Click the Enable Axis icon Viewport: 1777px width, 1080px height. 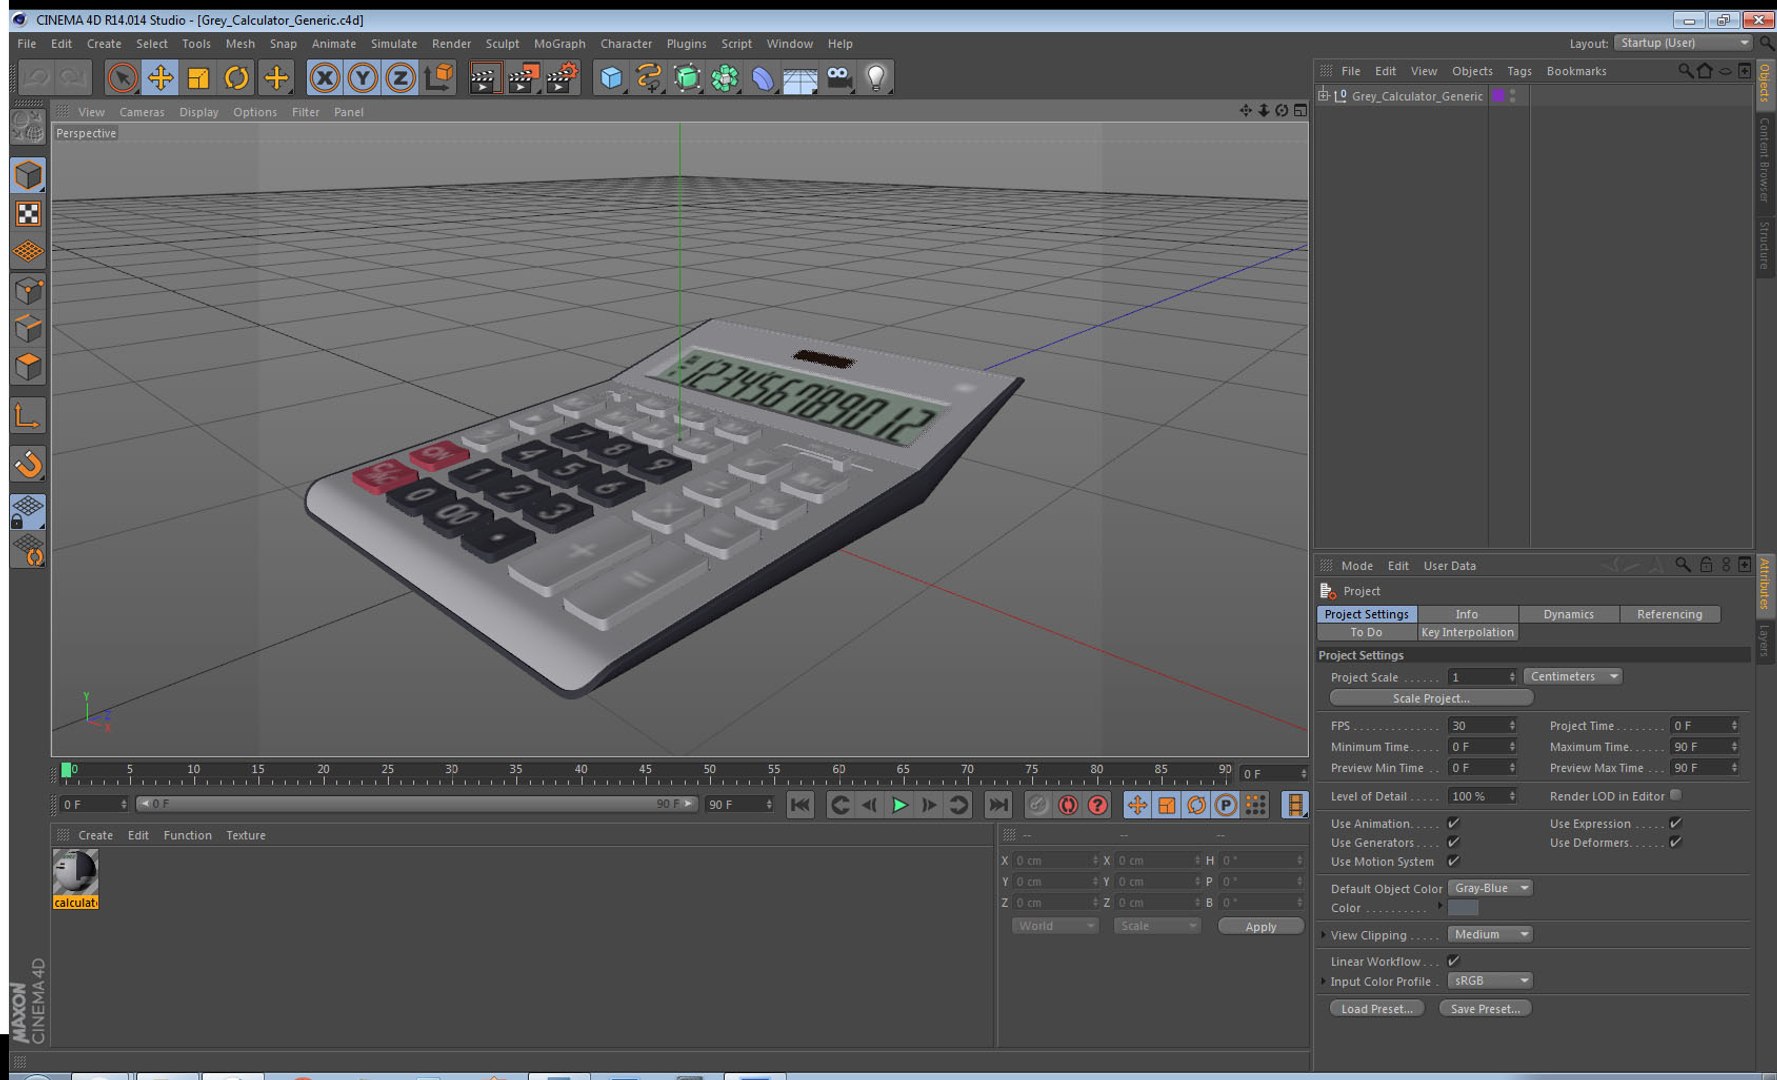tap(28, 416)
